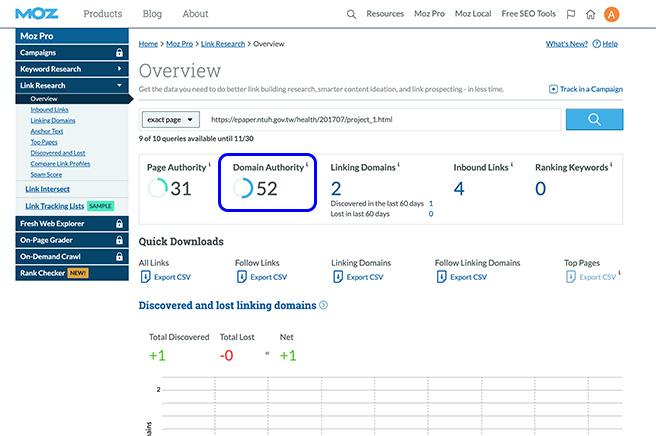Go to home icon in top bar
656x436 pixels.
(590, 14)
